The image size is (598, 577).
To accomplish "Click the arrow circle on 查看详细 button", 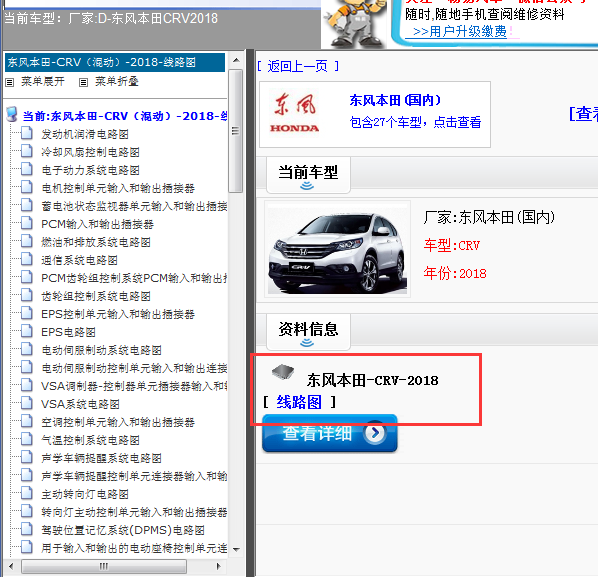I will 375,433.
